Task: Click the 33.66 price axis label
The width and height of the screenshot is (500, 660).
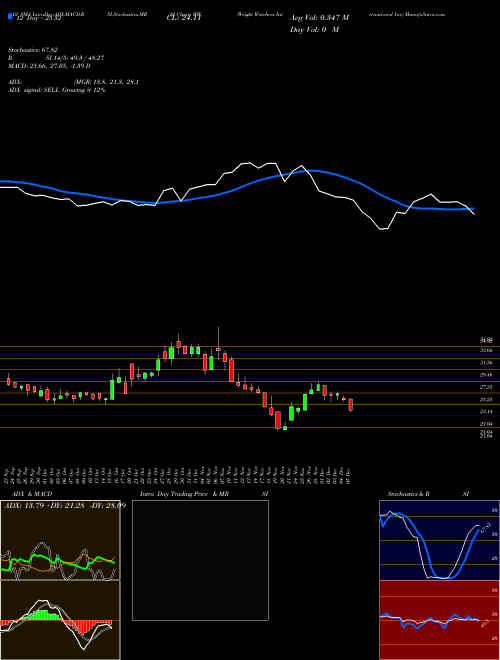Action: coord(486,350)
